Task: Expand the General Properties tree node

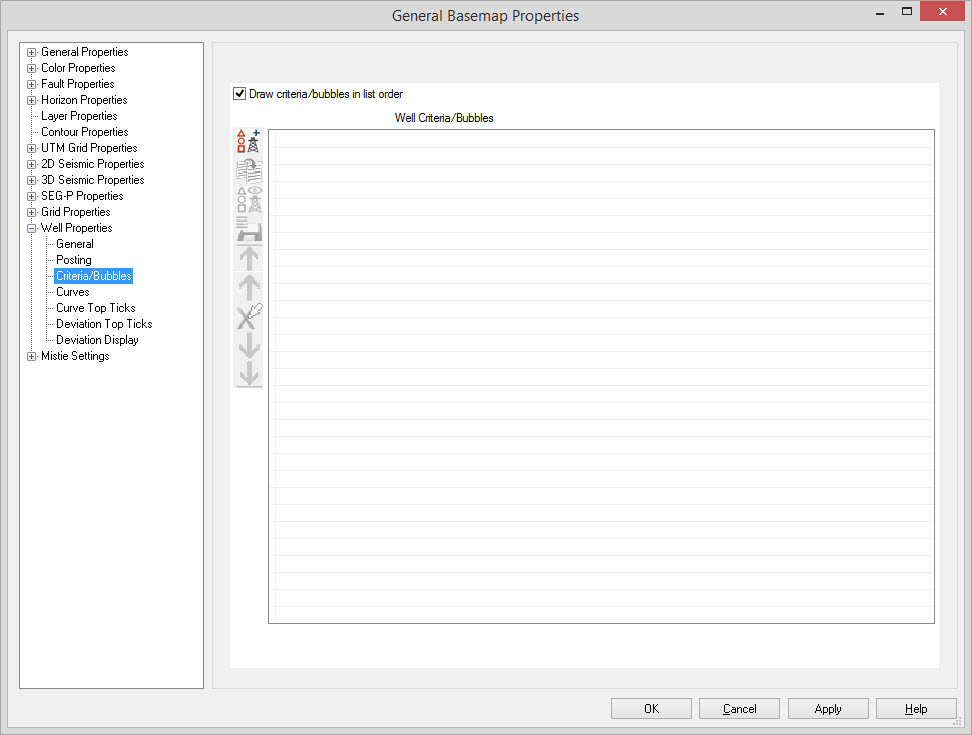Action: pyautogui.click(x=32, y=52)
